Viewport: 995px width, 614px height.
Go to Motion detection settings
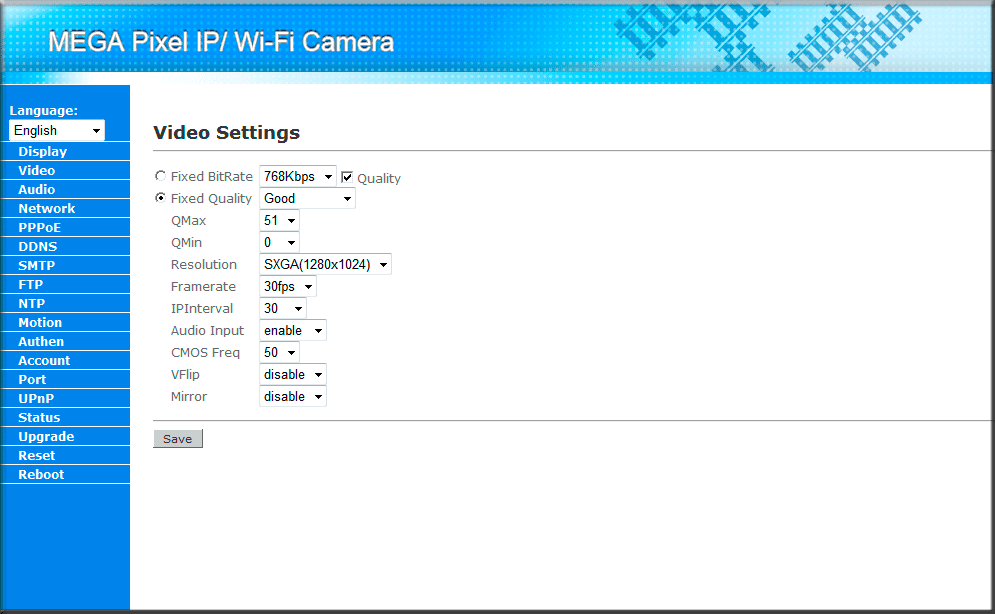[65, 322]
